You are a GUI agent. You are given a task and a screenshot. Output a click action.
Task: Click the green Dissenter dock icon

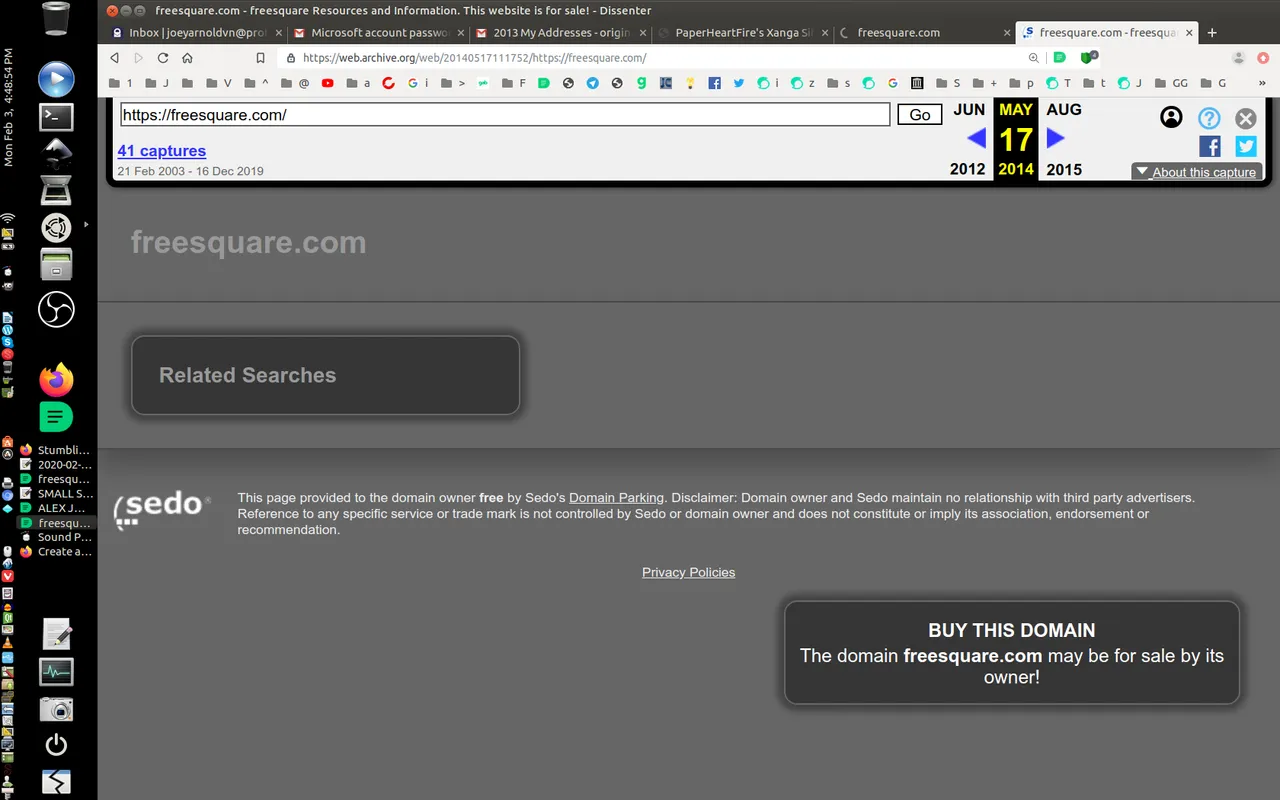[x=56, y=416]
